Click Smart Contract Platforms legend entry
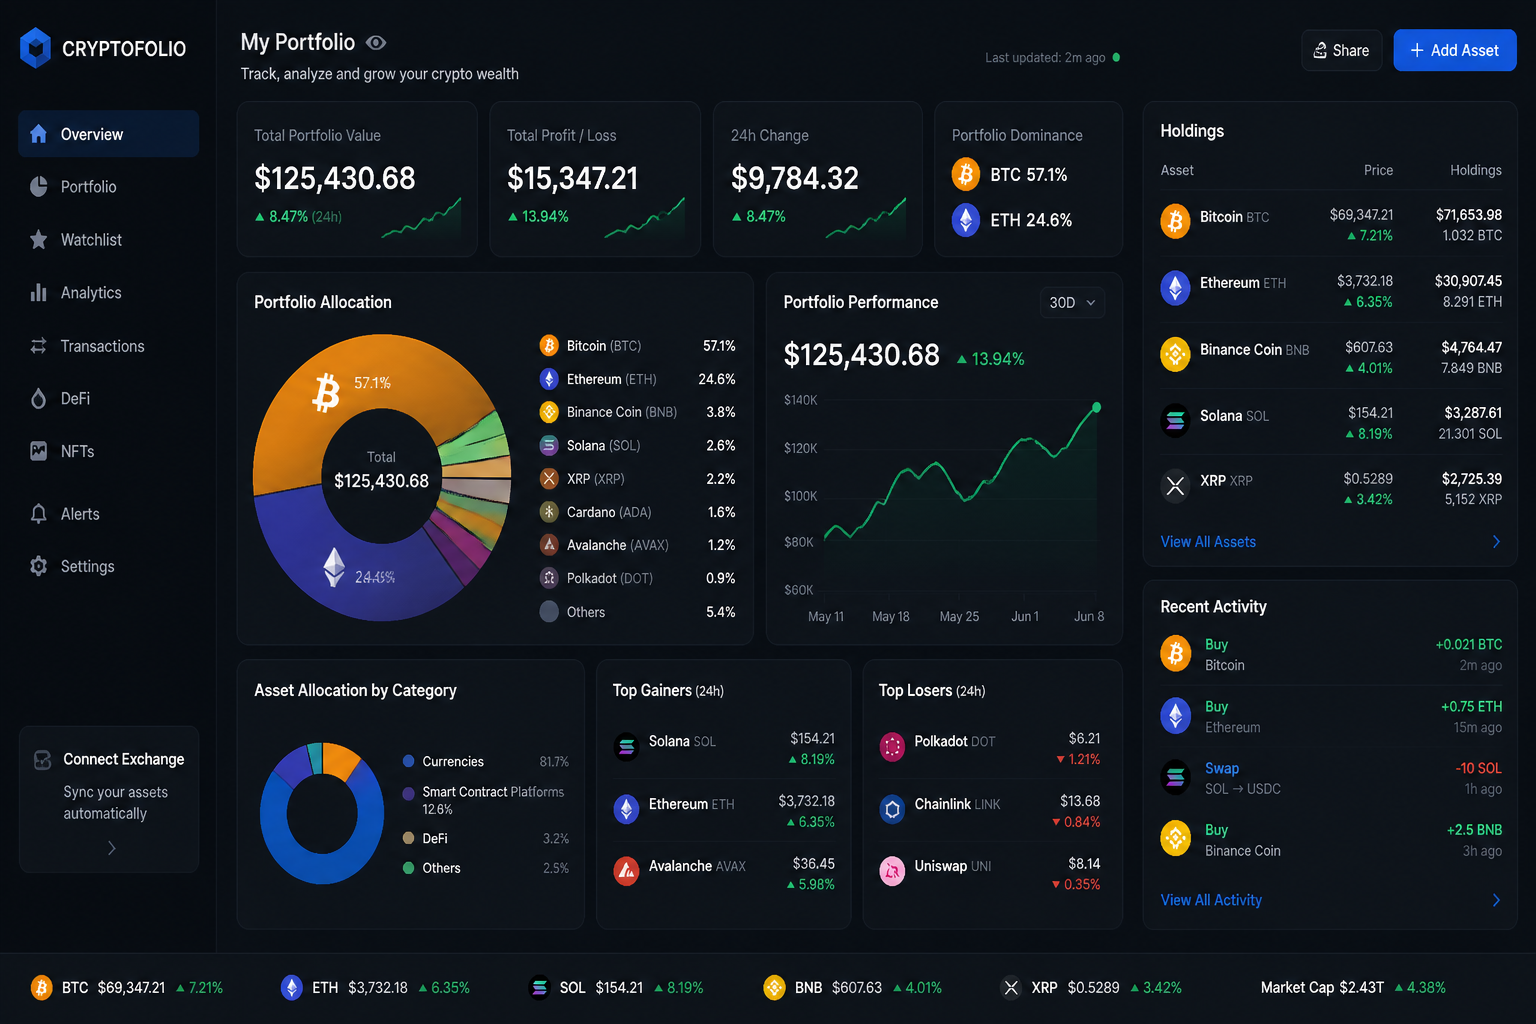 click(x=485, y=800)
